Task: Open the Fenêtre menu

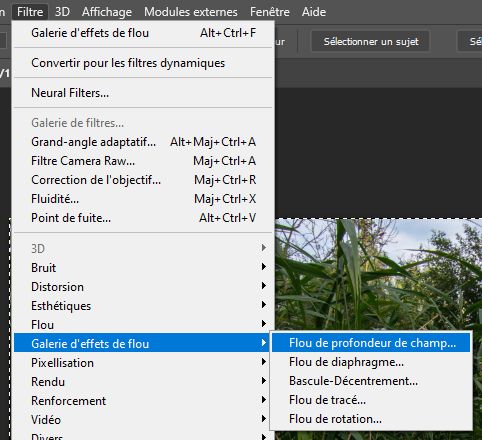Action: point(270,12)
